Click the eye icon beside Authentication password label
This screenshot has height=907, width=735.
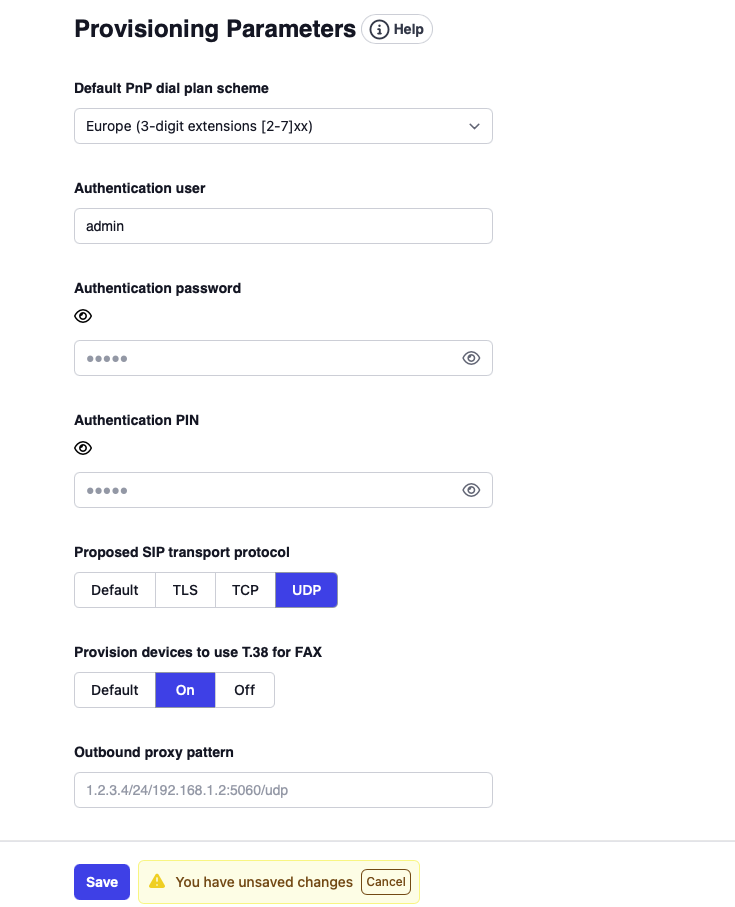(x=83, y=316)
